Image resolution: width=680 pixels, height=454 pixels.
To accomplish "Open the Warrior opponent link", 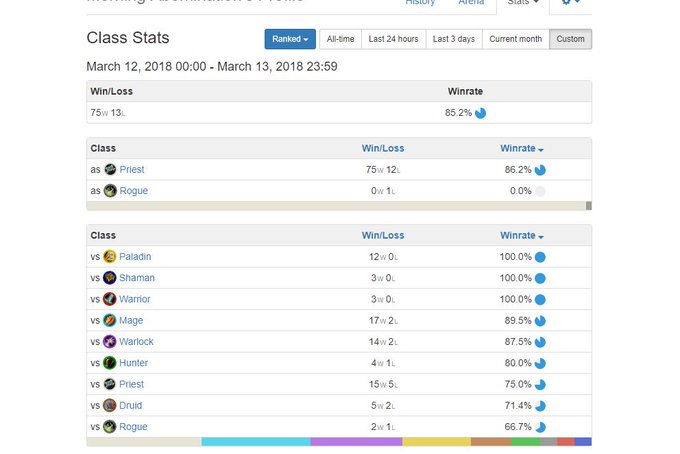I will pyautogui.click(x=134, y=299).
